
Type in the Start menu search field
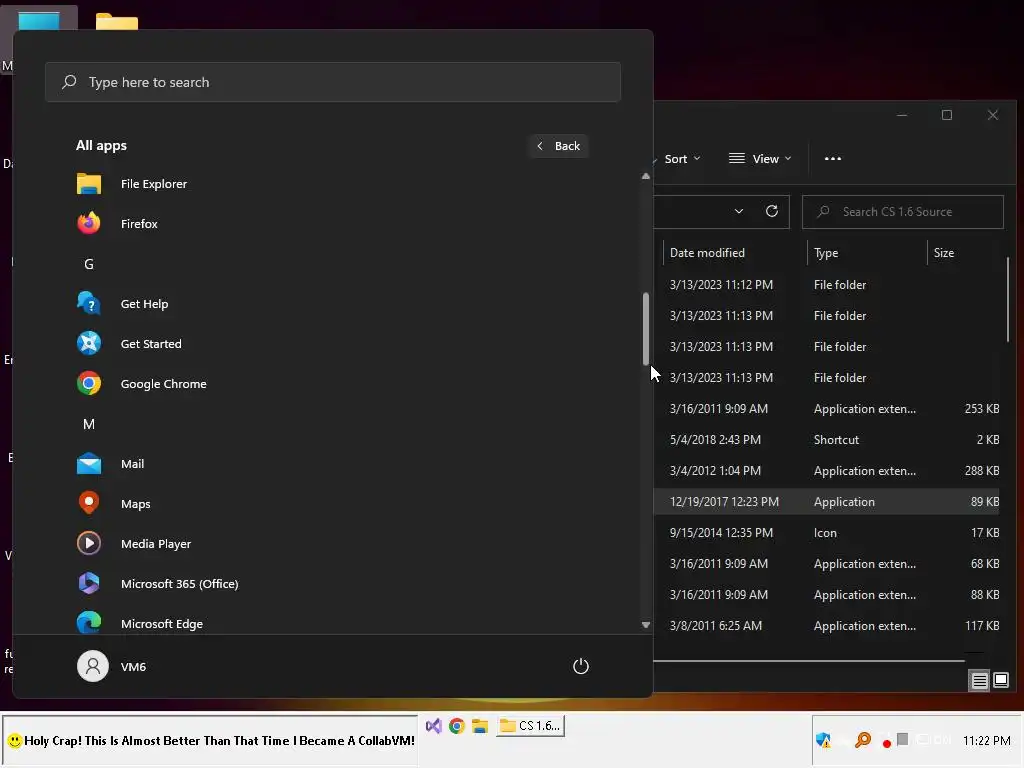click(x=333, y=82)
